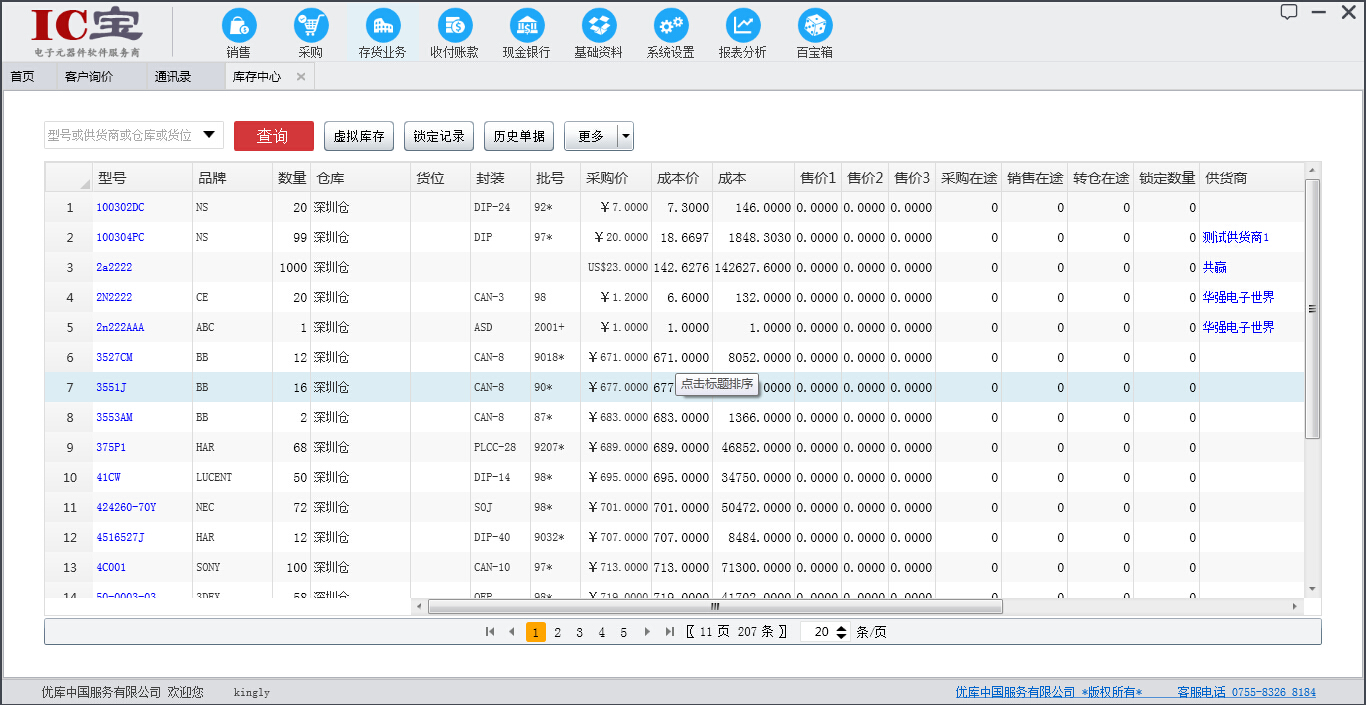Screen dimensions: 1366x705
Task: Open the 百宝箱 dice icon
Action: tap(814, 26)
